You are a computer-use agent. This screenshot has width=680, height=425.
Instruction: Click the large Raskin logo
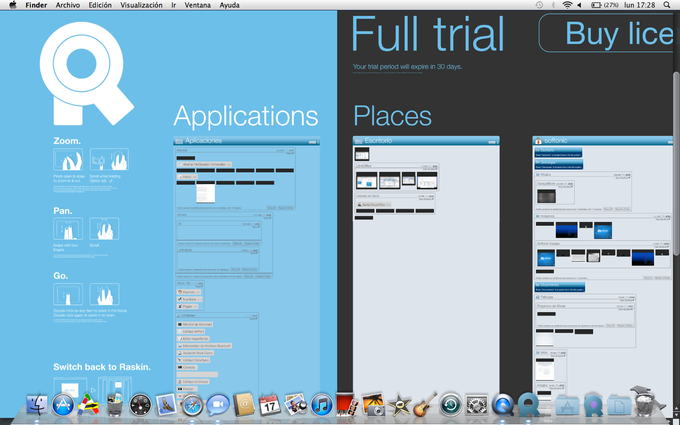point(87,74)
